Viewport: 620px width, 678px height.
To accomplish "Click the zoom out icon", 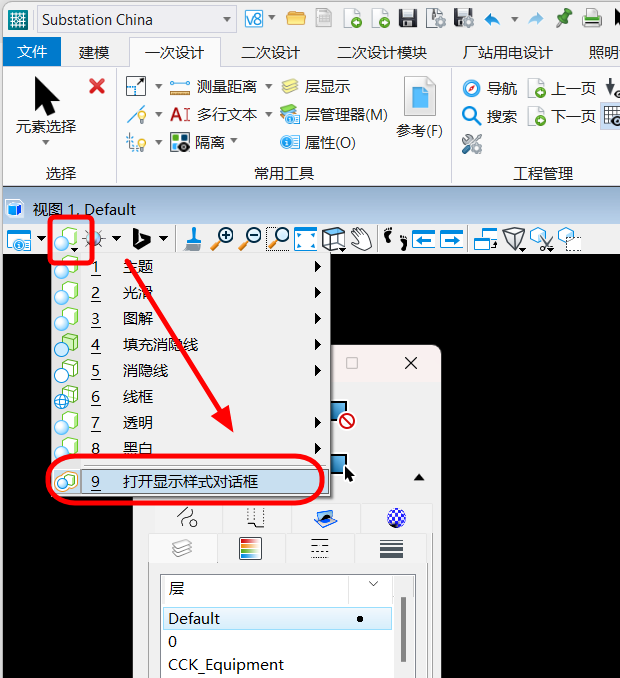I will [250, 239].
